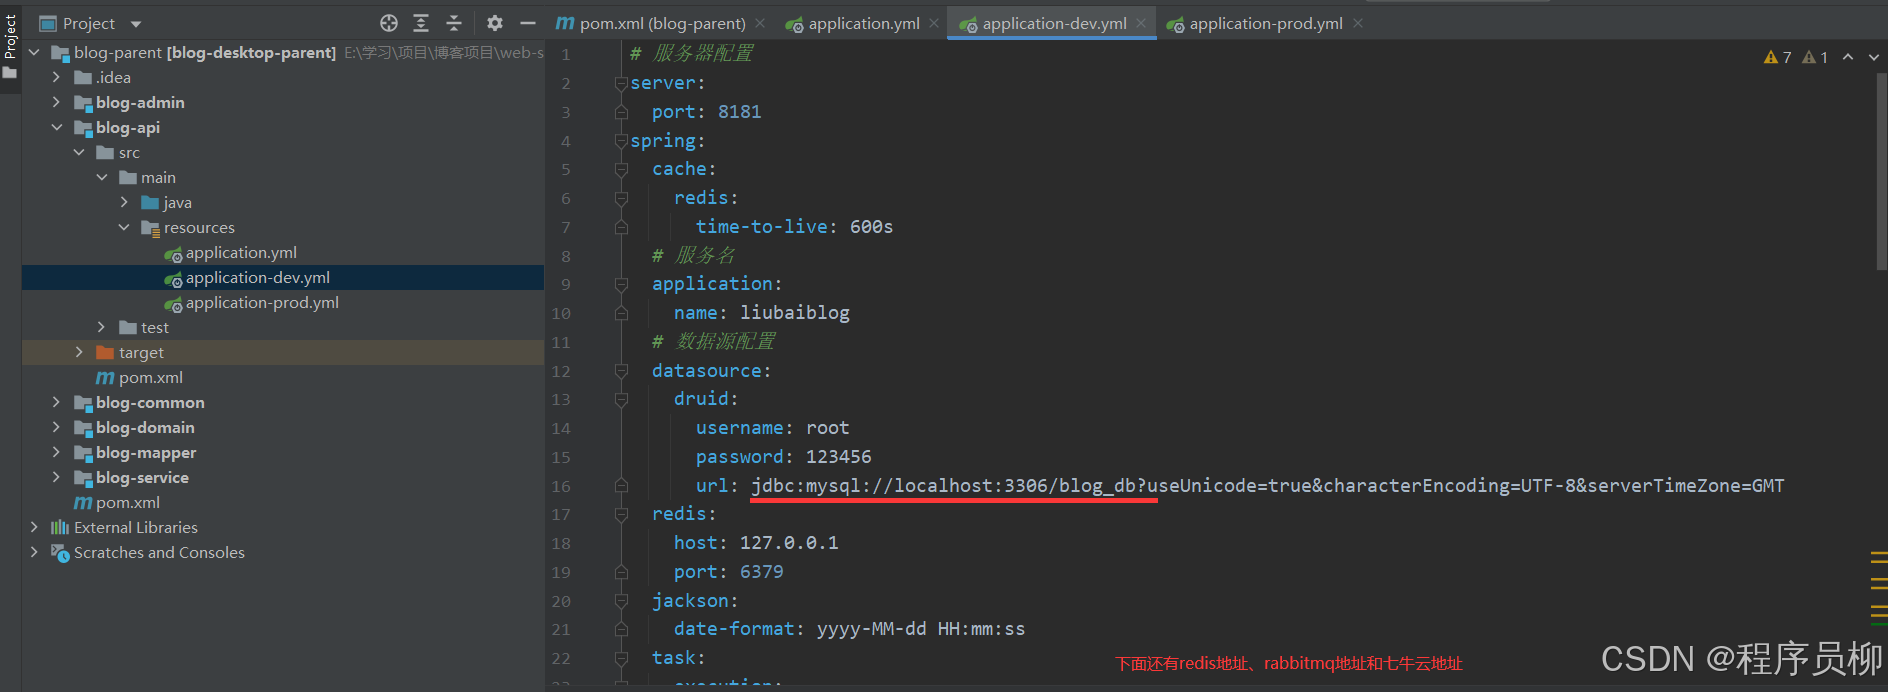The width and height of the screenshot is (1888, 692).
Task: Expand the blog-mapper module
Action: (x=56, y=452)
